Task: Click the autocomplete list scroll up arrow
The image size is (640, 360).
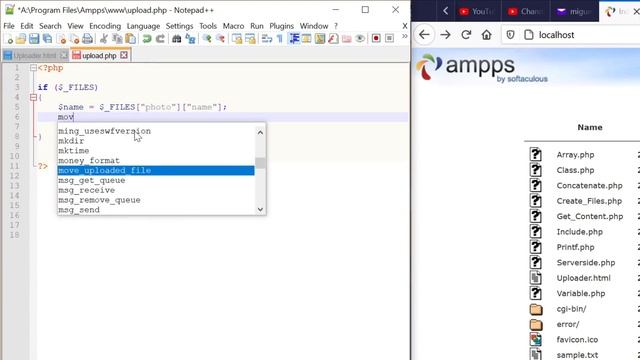Action: pyautogui.click(x=260, y=132)
